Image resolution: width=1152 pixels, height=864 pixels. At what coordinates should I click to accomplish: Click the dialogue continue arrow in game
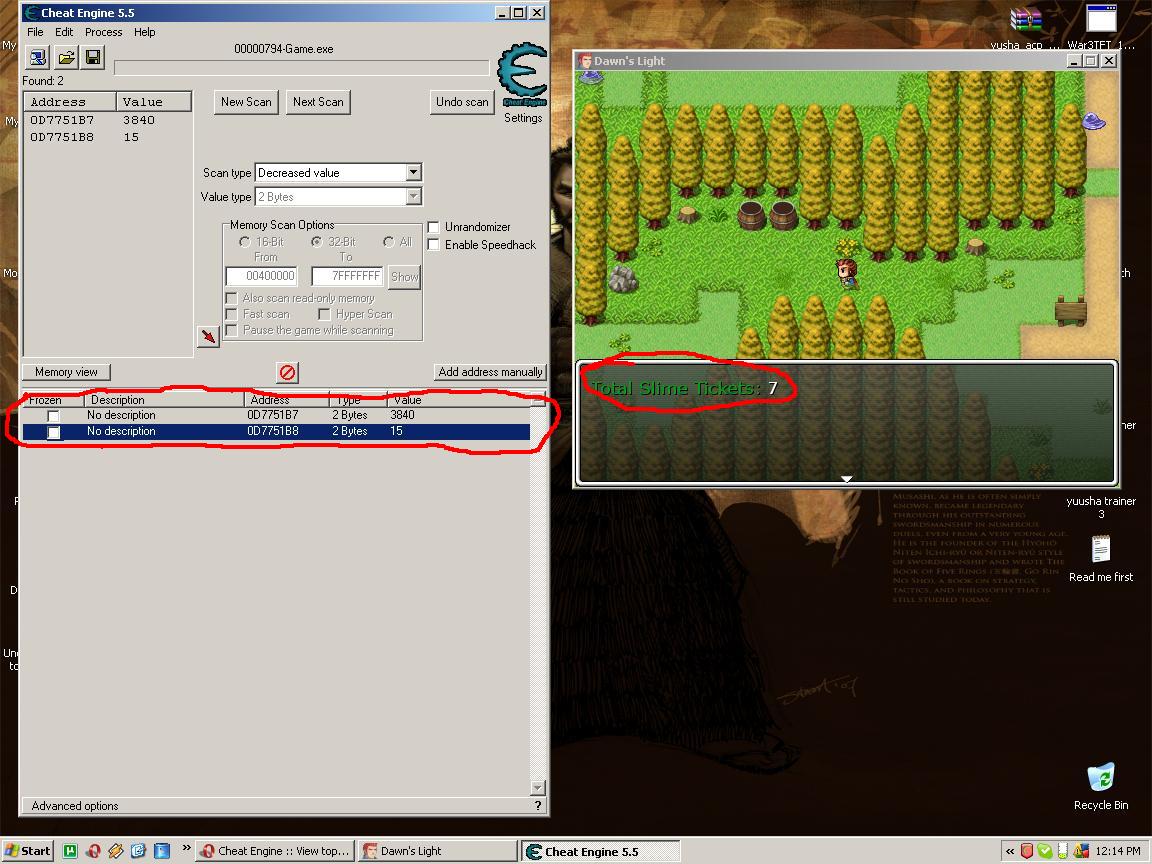[x=846, y=478]
